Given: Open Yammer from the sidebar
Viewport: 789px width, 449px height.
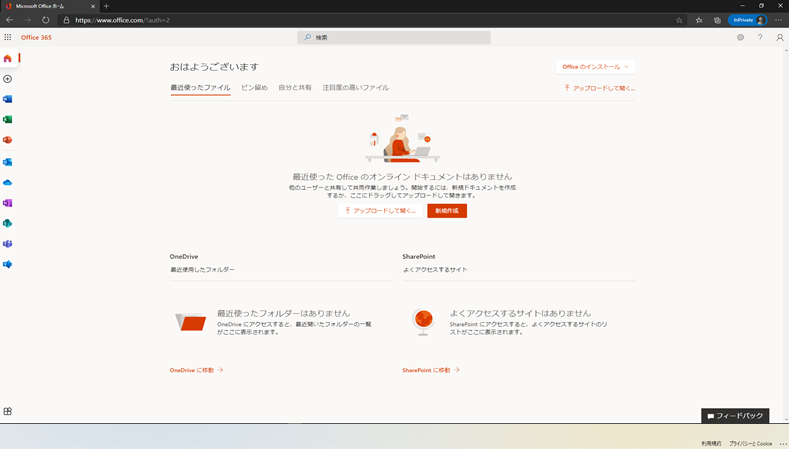Looking at the screenshot, I should tap(8, 264).
